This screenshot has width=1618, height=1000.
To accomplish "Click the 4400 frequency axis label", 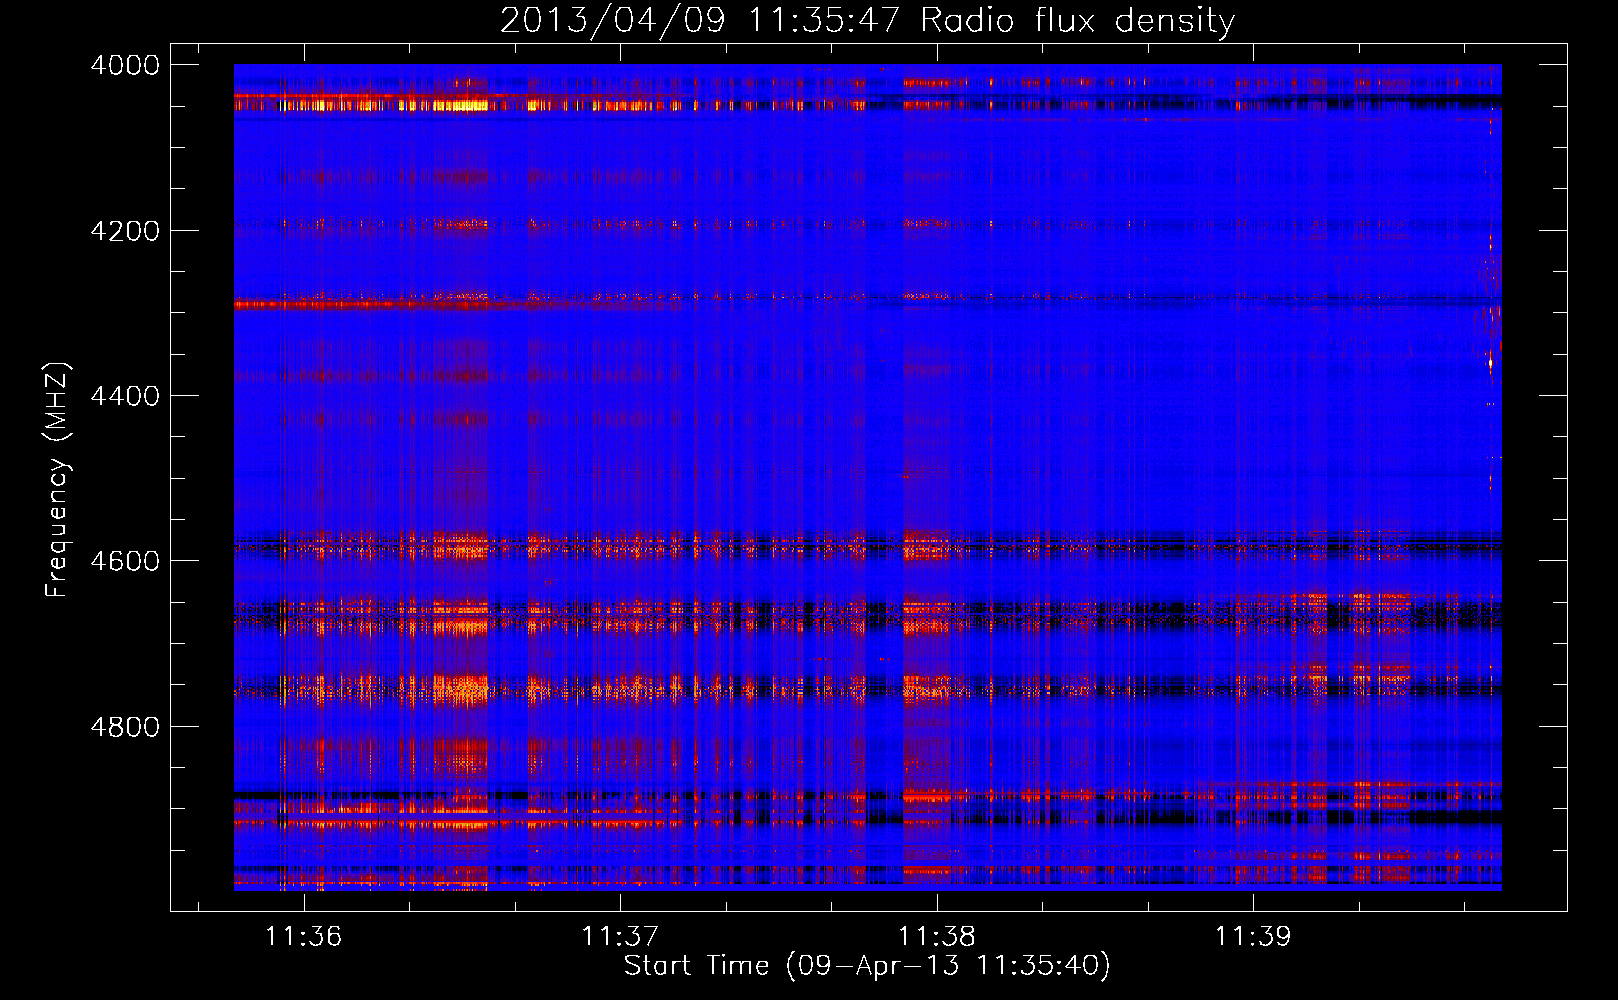I will (x=125, y=396).
